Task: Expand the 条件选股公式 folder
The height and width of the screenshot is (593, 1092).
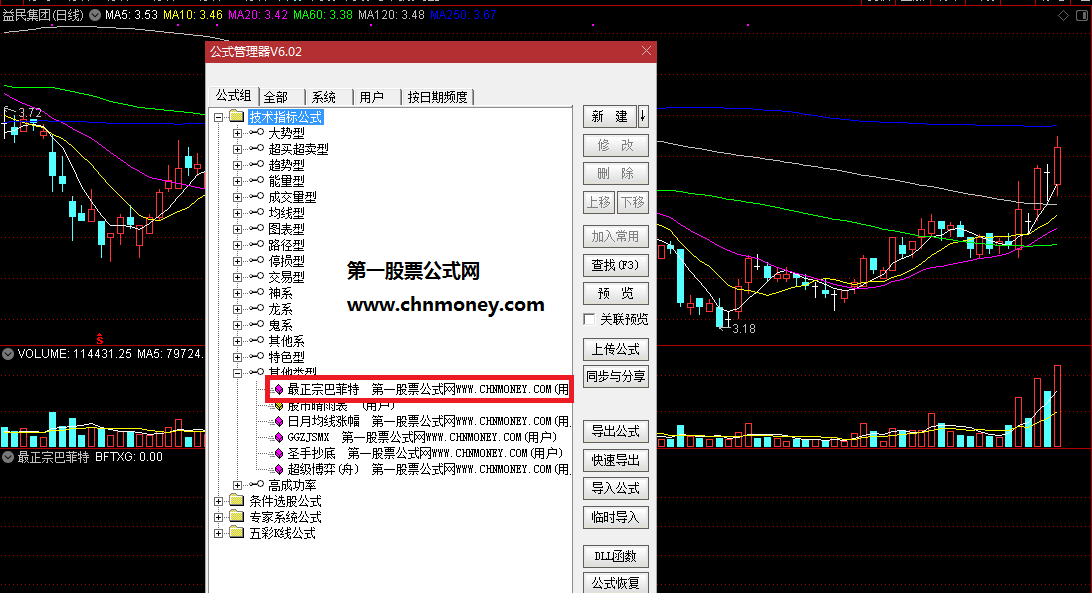Action: click(219, 501)
